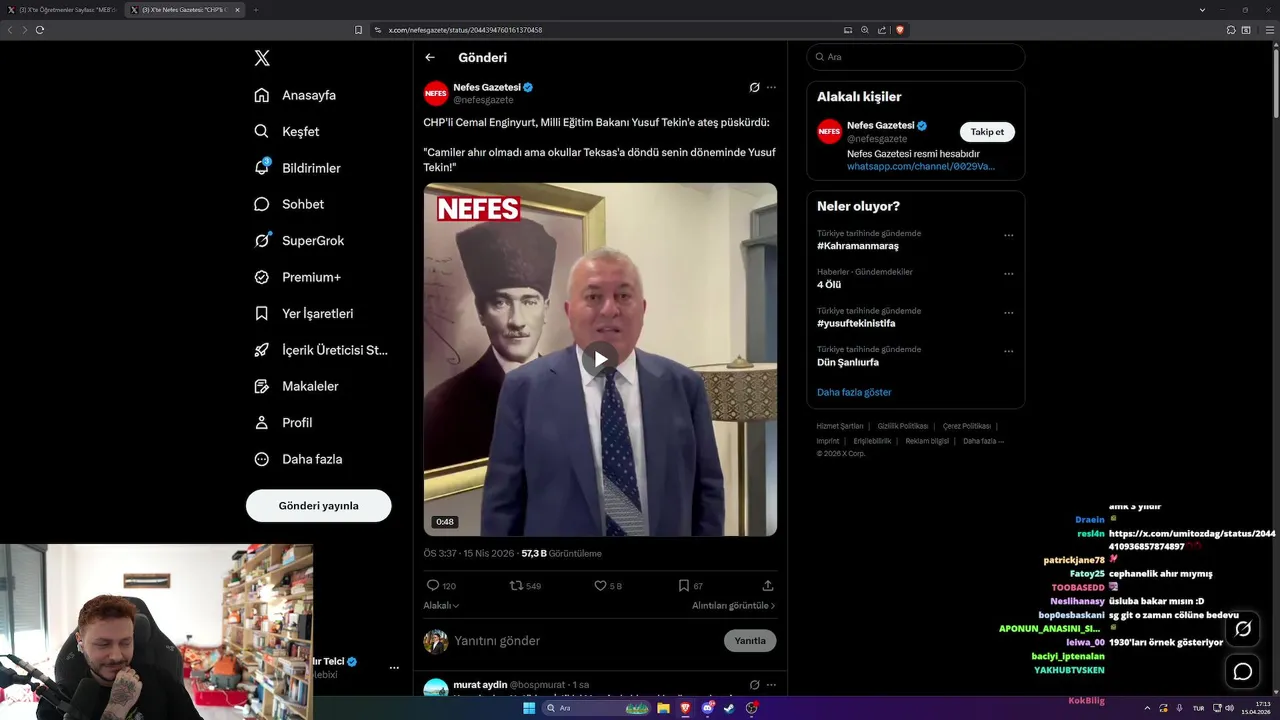Open Premium+ from sidebar
The image size is (1280, 720).
click(x=297, y=277)
